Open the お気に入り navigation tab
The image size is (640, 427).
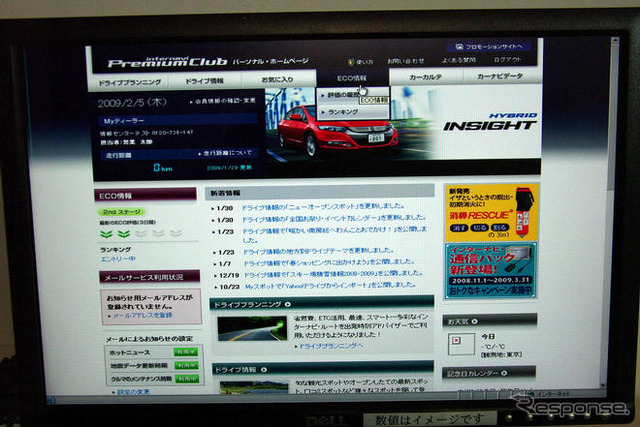(x=278, y=79)
